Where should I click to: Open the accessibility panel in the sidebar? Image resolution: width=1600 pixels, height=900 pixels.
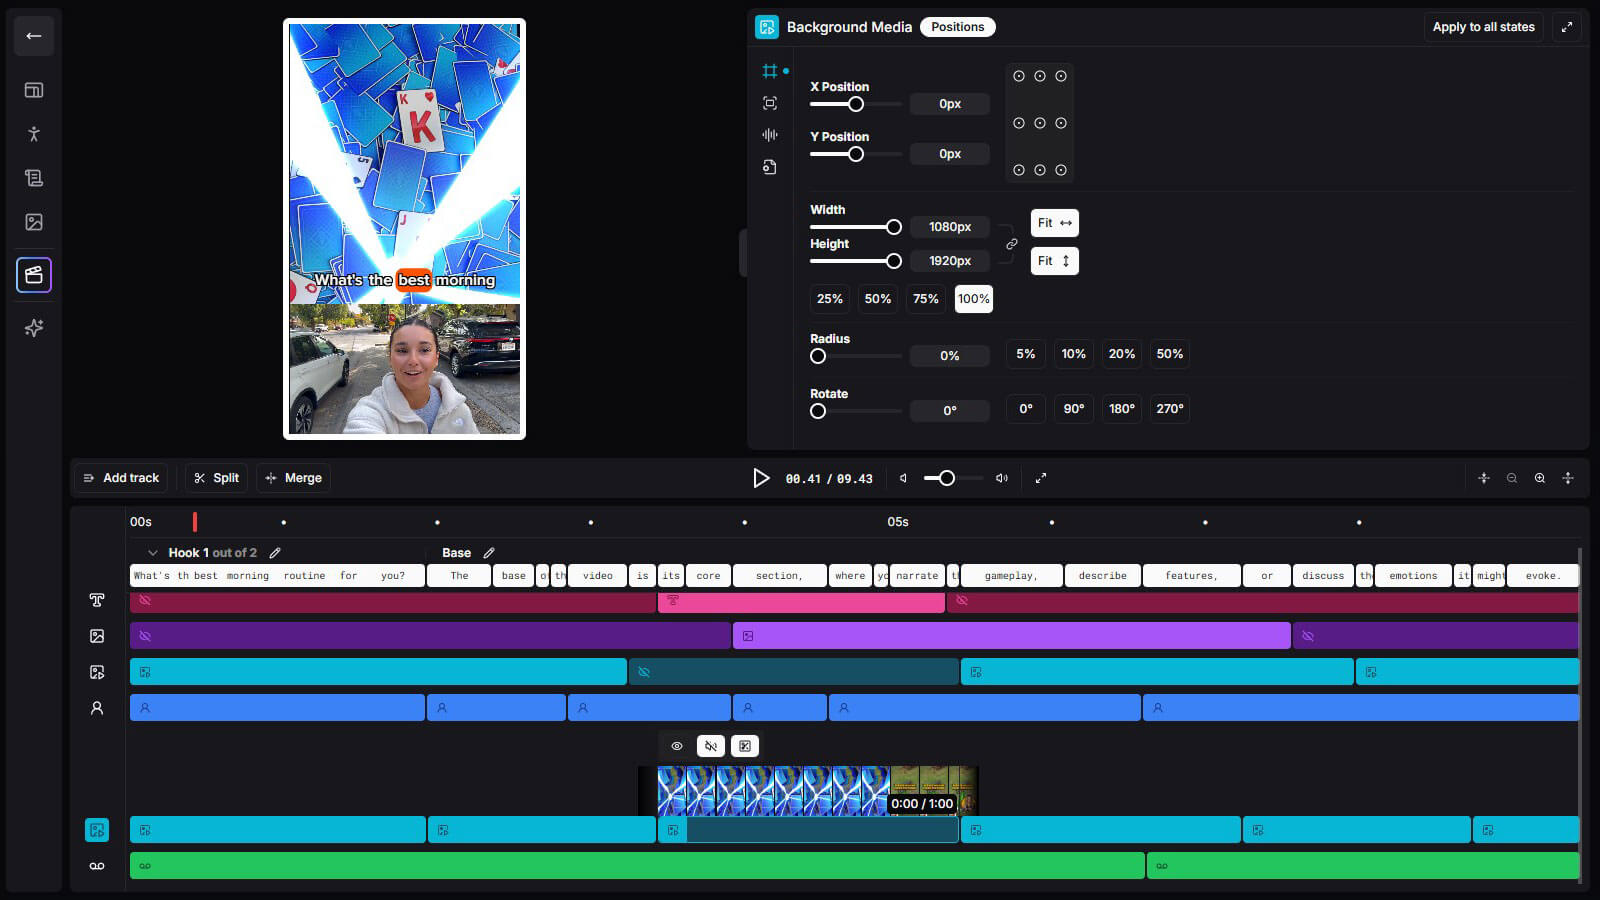click(x=33, y=133)
